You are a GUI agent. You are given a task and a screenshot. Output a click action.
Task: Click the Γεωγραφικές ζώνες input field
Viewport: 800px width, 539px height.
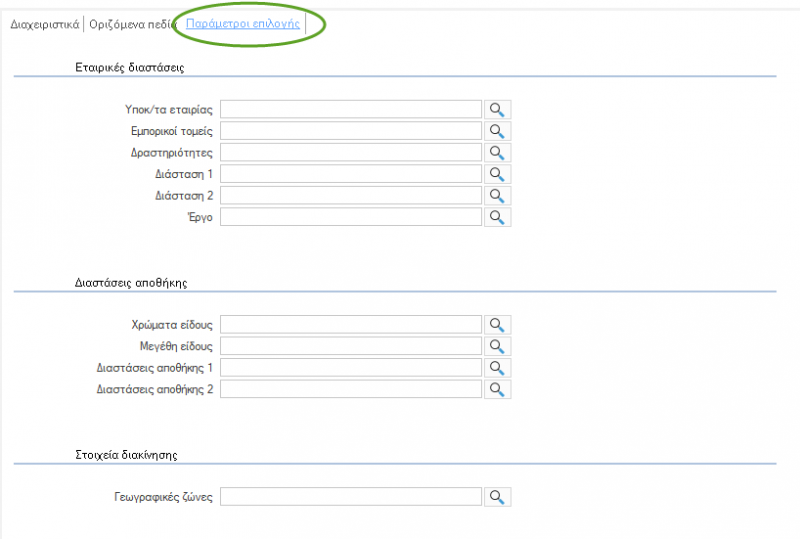[351, 497]
